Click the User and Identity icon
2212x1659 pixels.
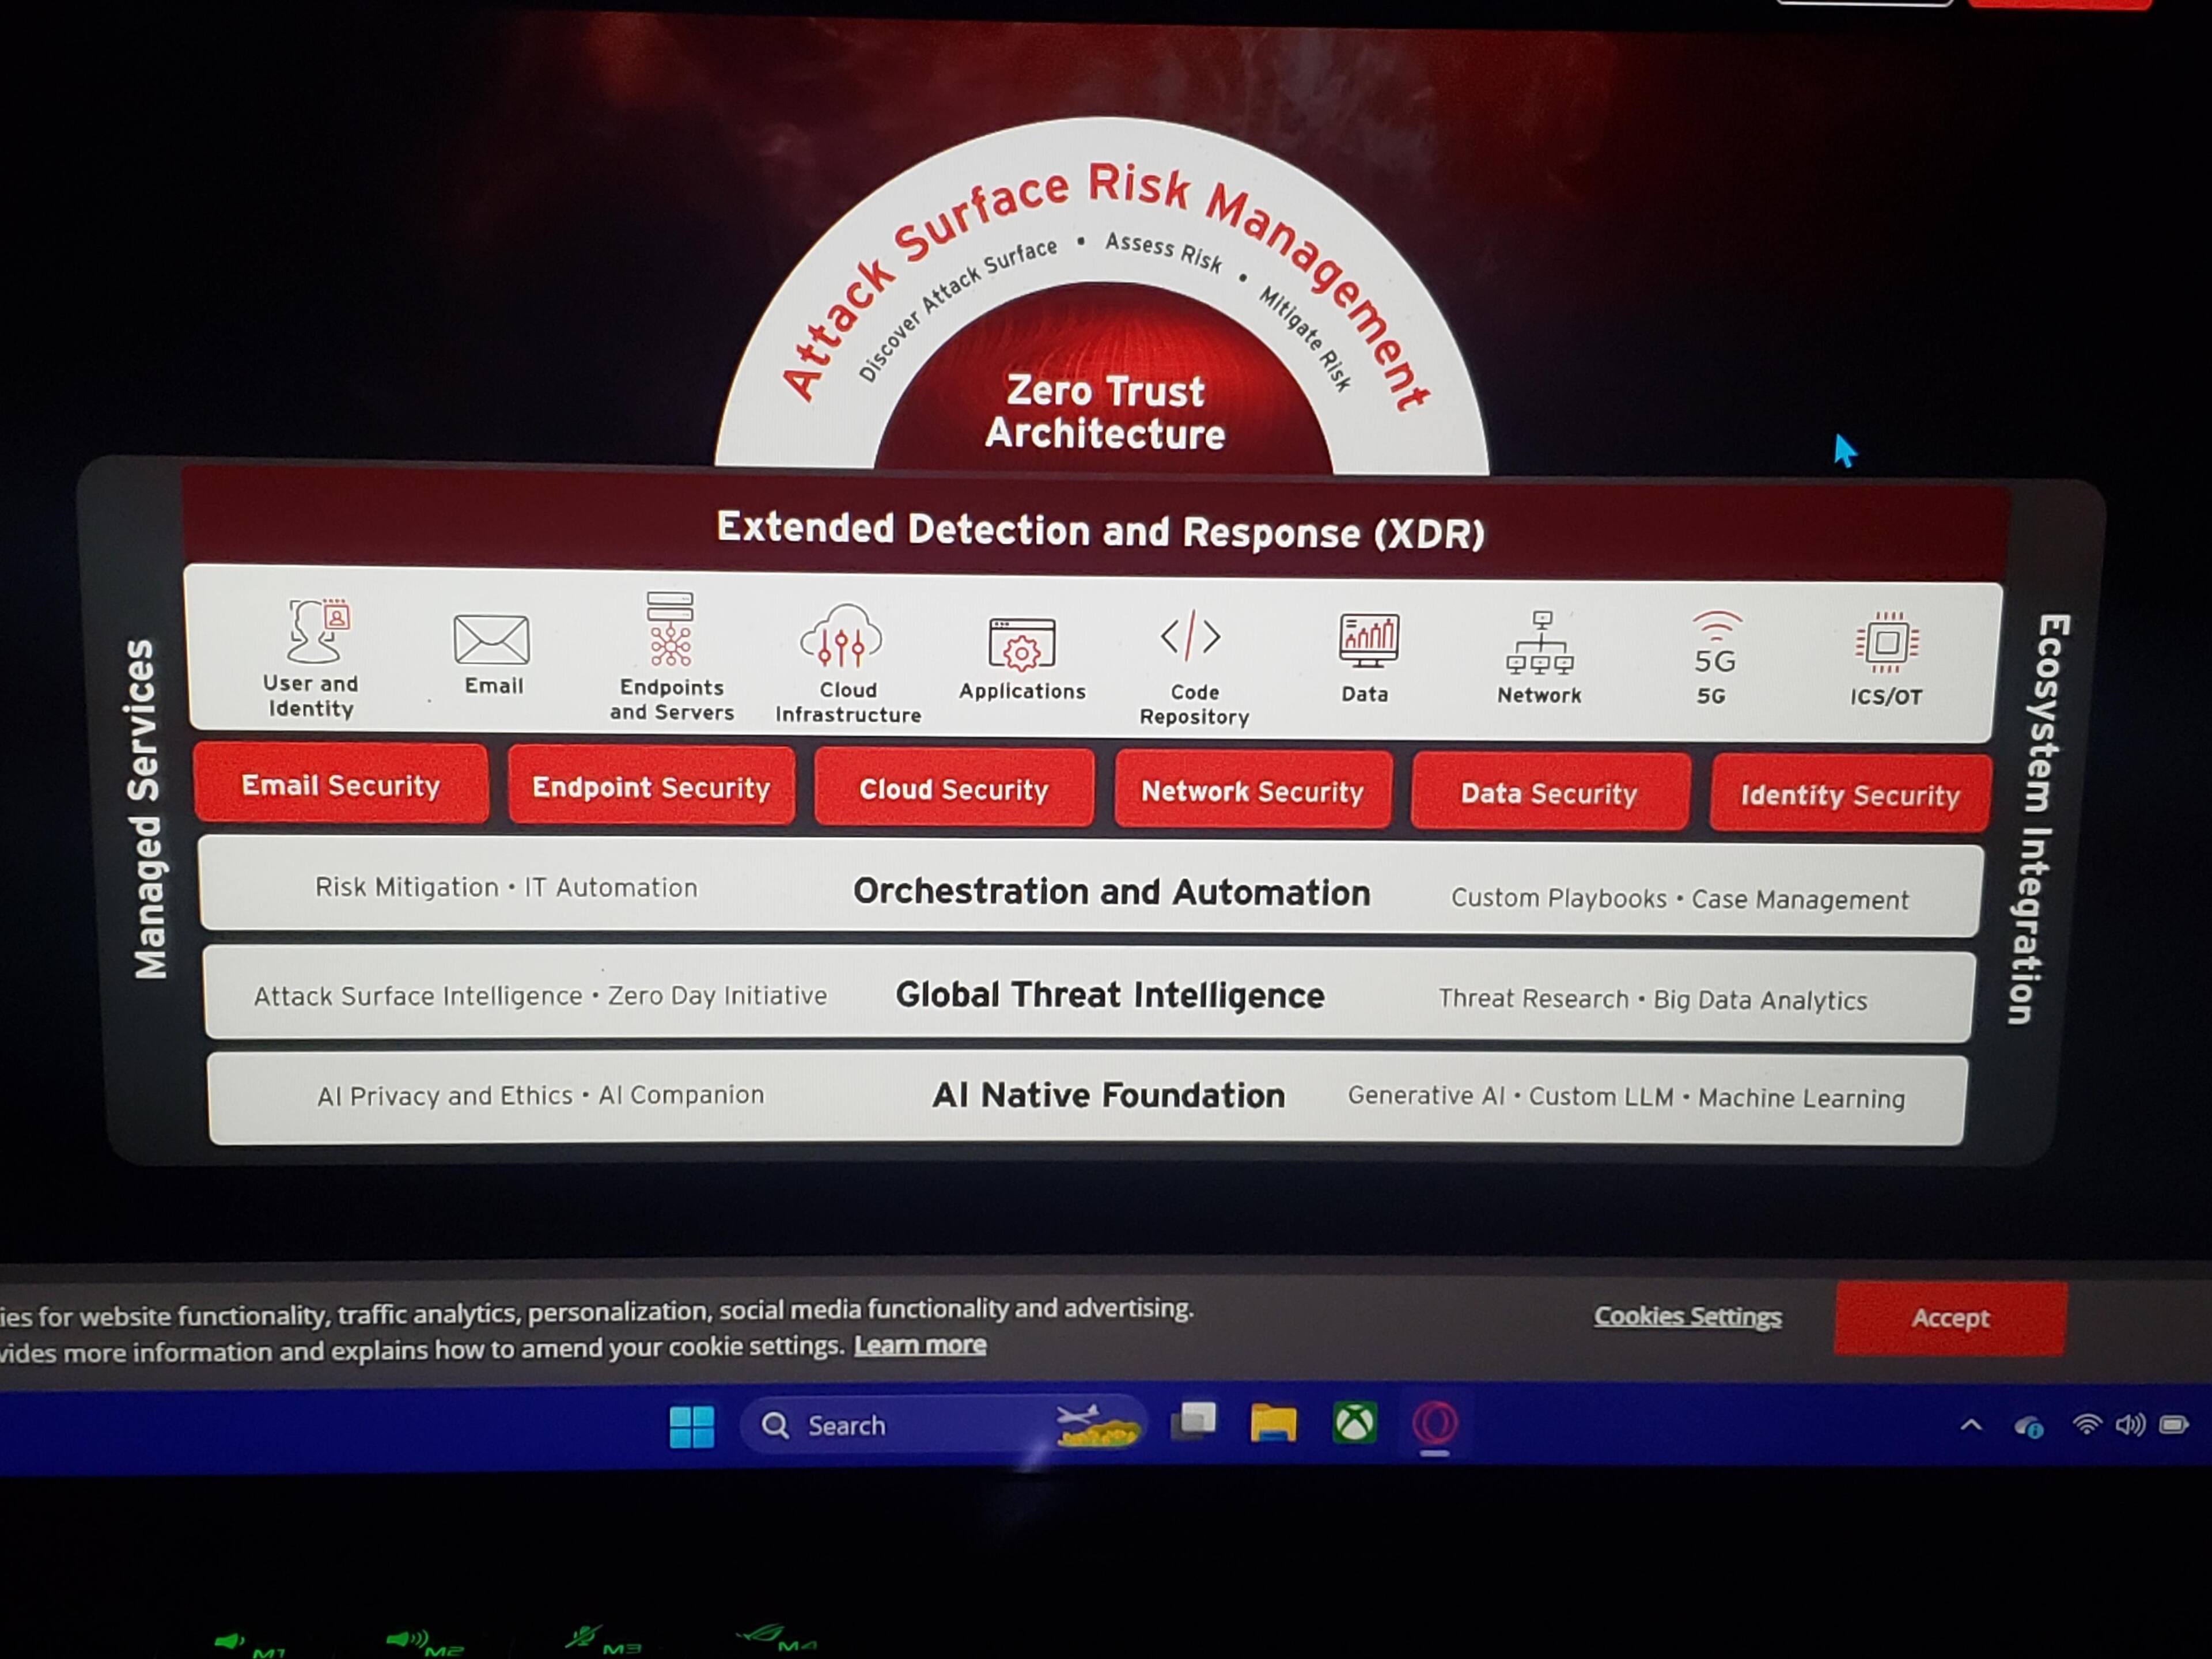[x=318, y=631]
